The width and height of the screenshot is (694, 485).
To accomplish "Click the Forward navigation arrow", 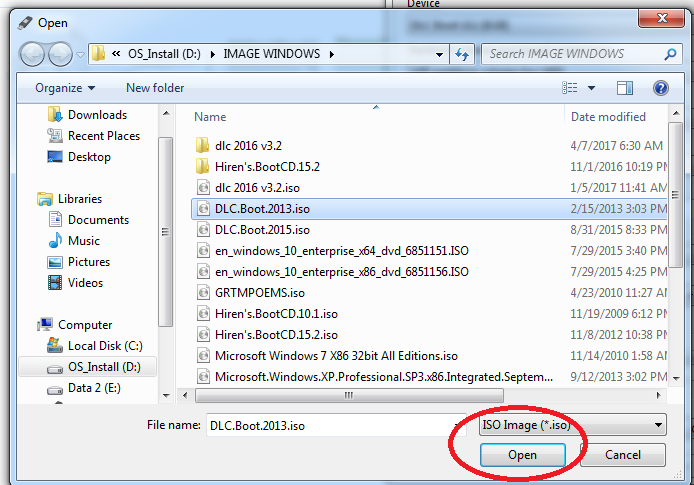I will click(60, 54).
